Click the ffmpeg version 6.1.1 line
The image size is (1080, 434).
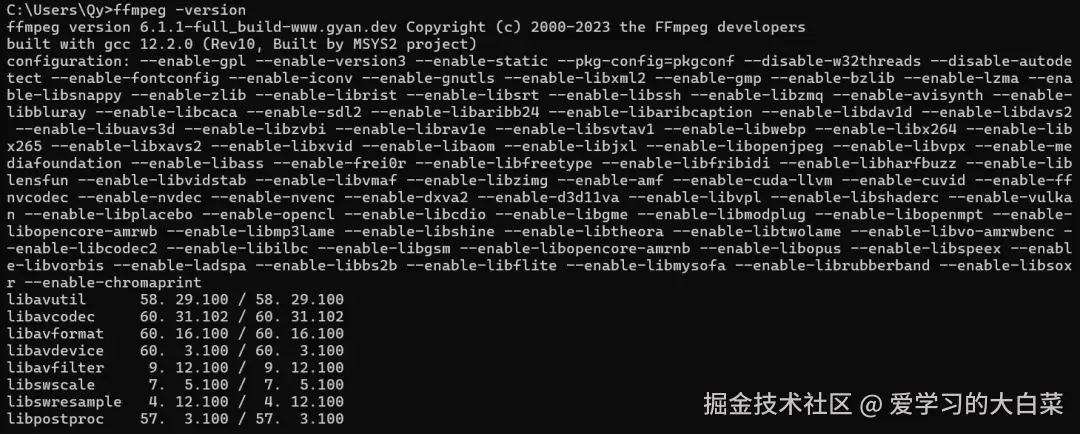tap(406, 28)
